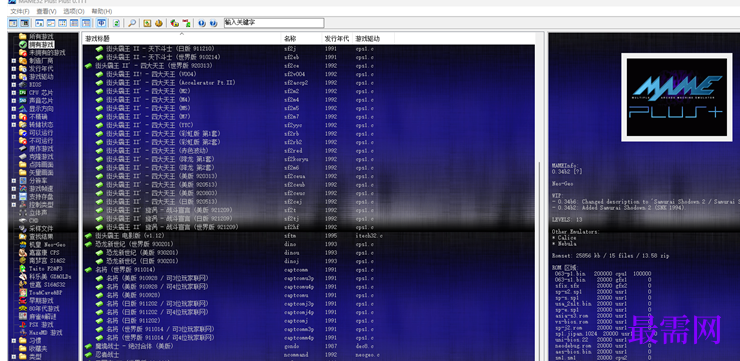This screenshot has width=740, height=361.
Task: Toggle the Chinese language toolbar button
Action: 101,23
